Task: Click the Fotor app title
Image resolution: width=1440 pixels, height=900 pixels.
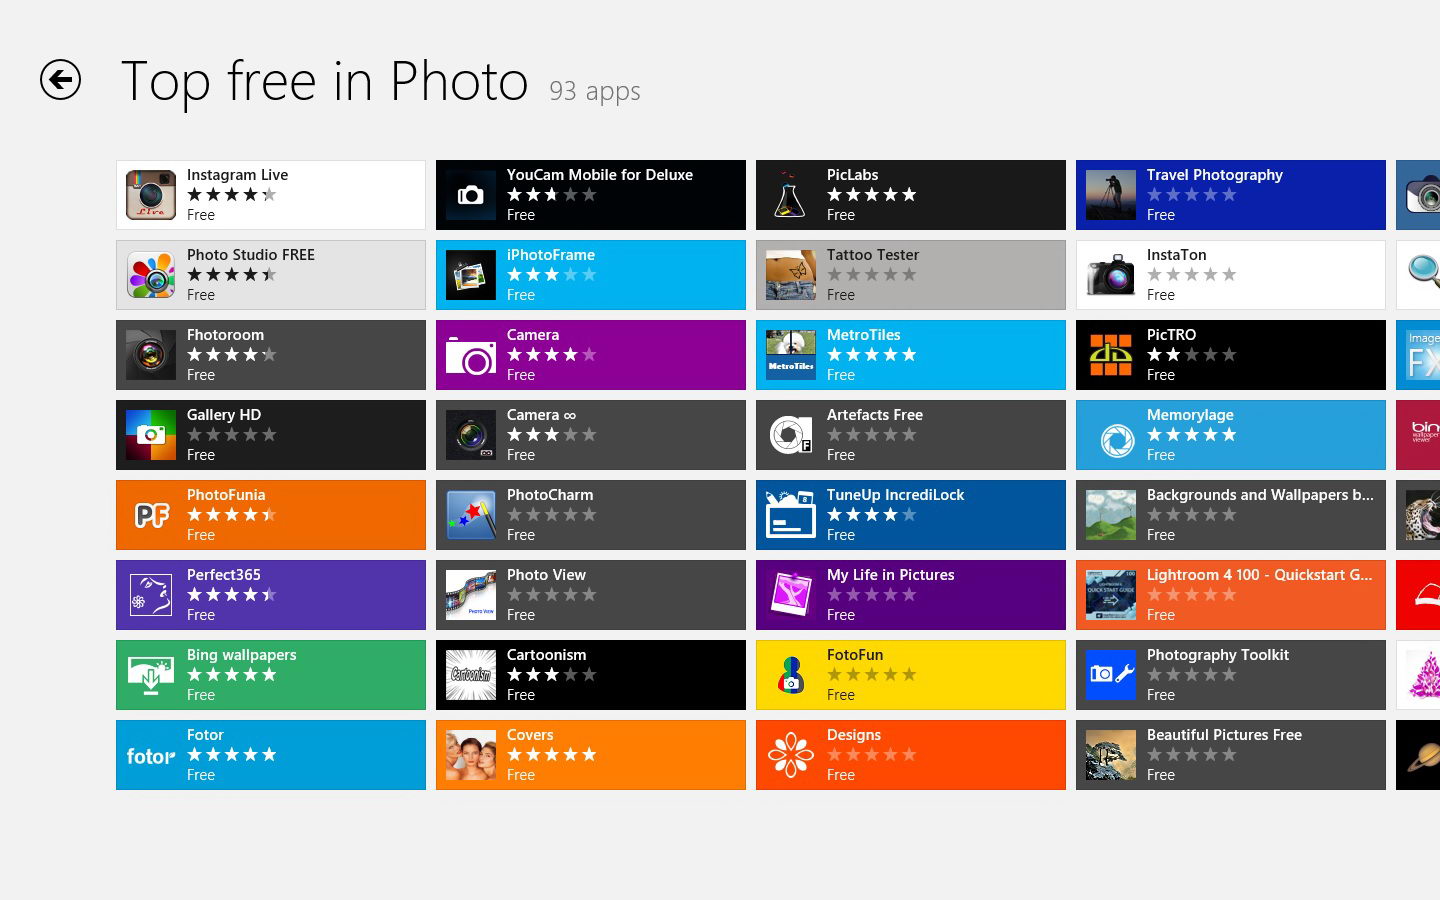Action: pyautogui.click(x=205, y=735)
